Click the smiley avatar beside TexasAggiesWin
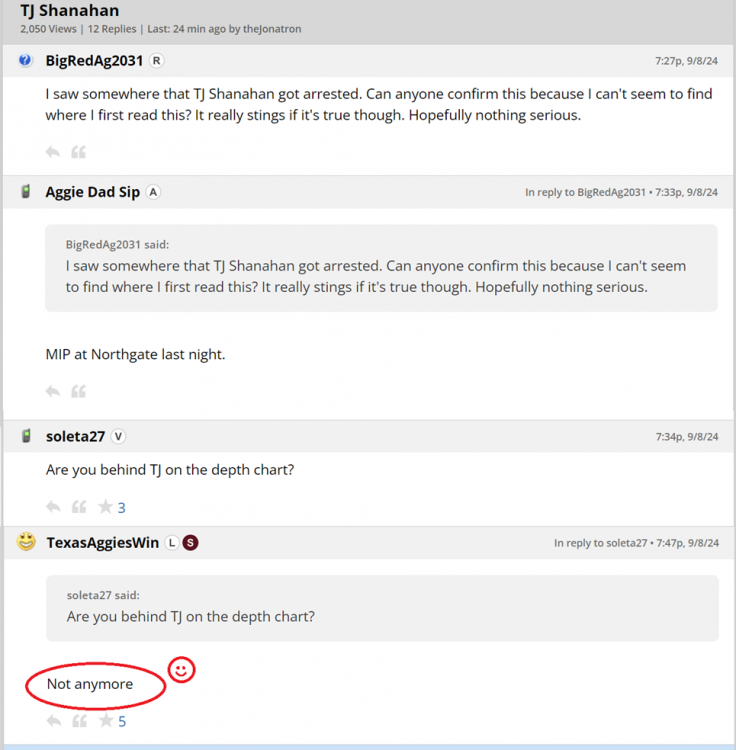Image resolution: width=736 pixels, height=750 pixels. [x=27, y=542]
